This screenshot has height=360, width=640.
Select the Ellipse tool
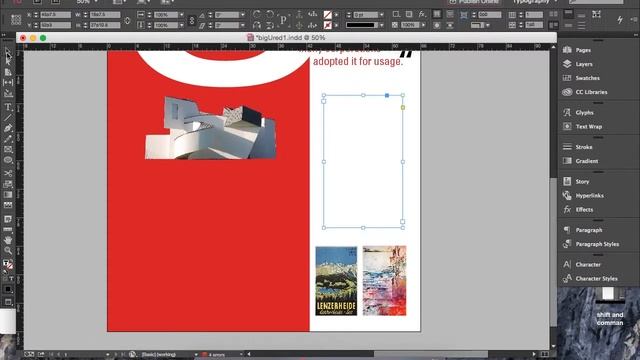click(8, 160)
